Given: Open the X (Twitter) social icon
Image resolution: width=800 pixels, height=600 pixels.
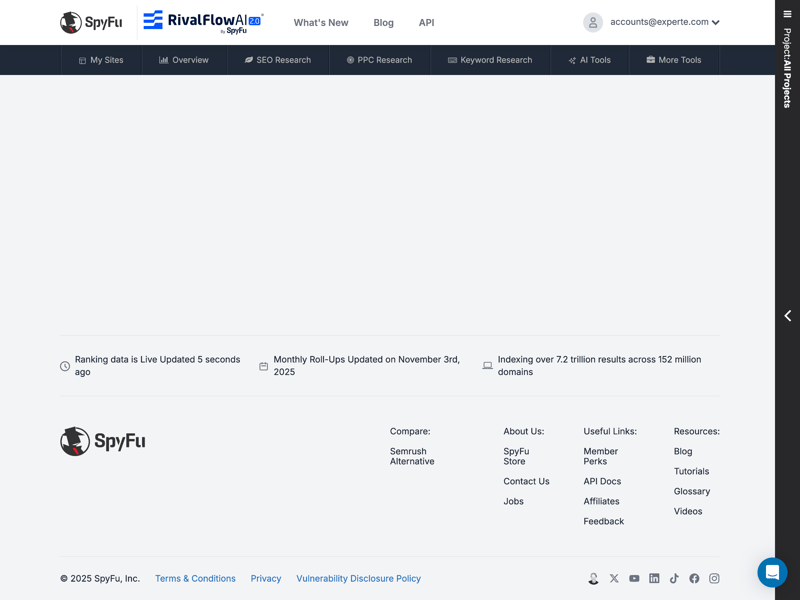Looking at the screenshot, I should tap(614, 579).
